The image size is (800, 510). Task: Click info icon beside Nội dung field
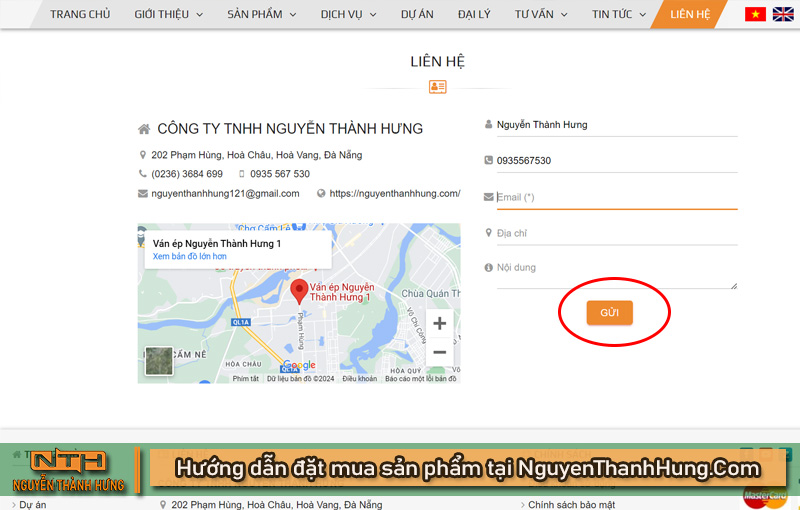point(488,267)
